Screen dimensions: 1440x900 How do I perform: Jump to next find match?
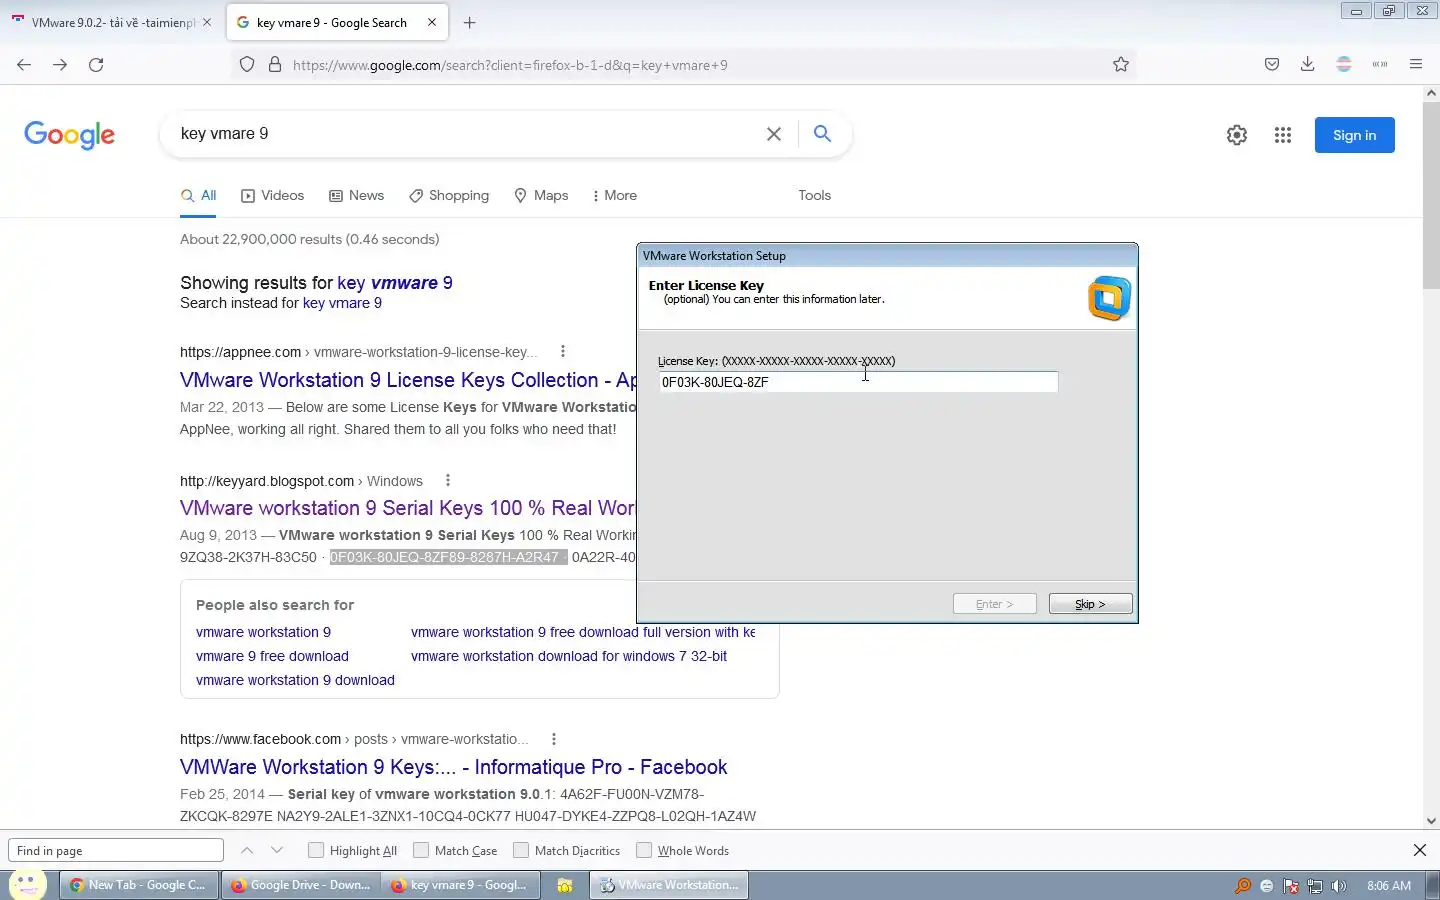[277, 850]
